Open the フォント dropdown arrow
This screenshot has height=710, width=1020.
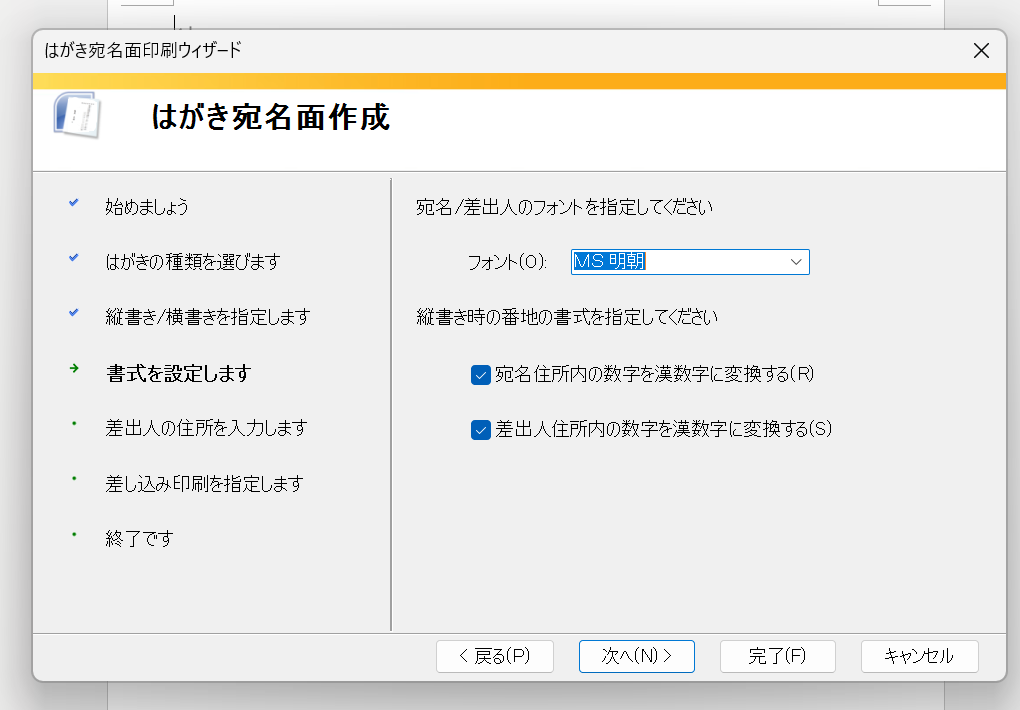click(796, 262)
